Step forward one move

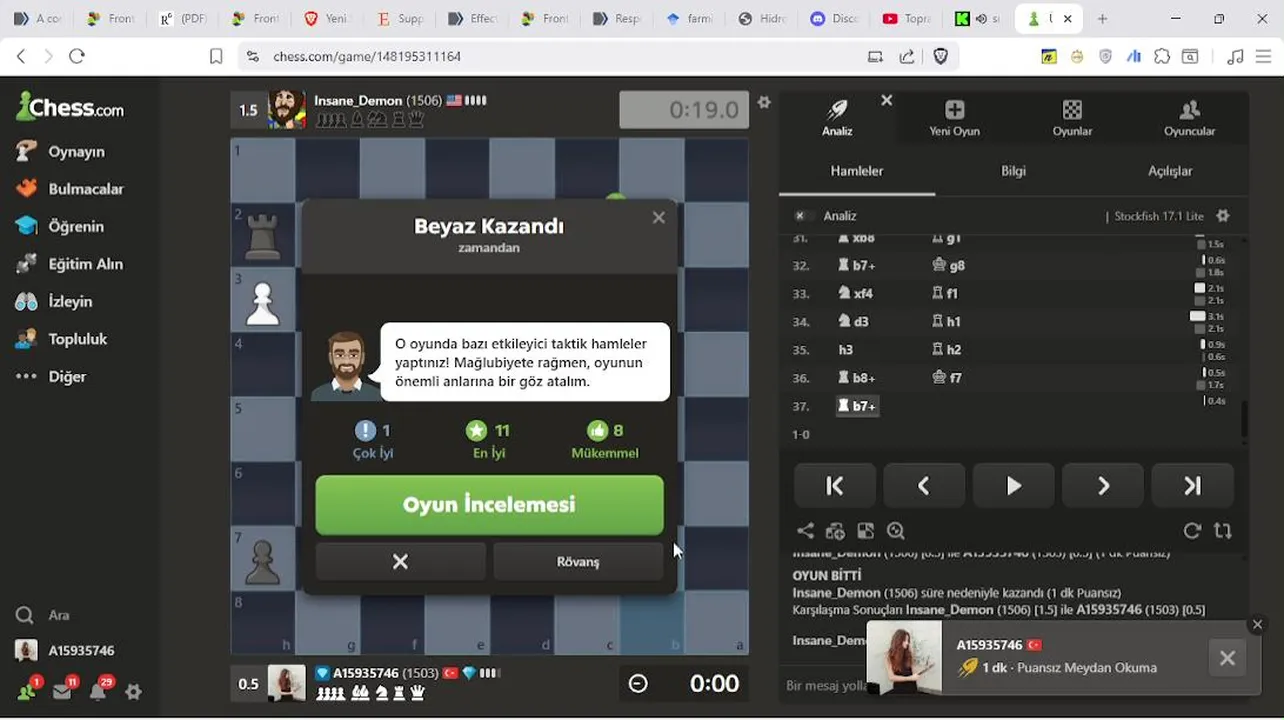pyautogui.click(x=1103, y=486)
